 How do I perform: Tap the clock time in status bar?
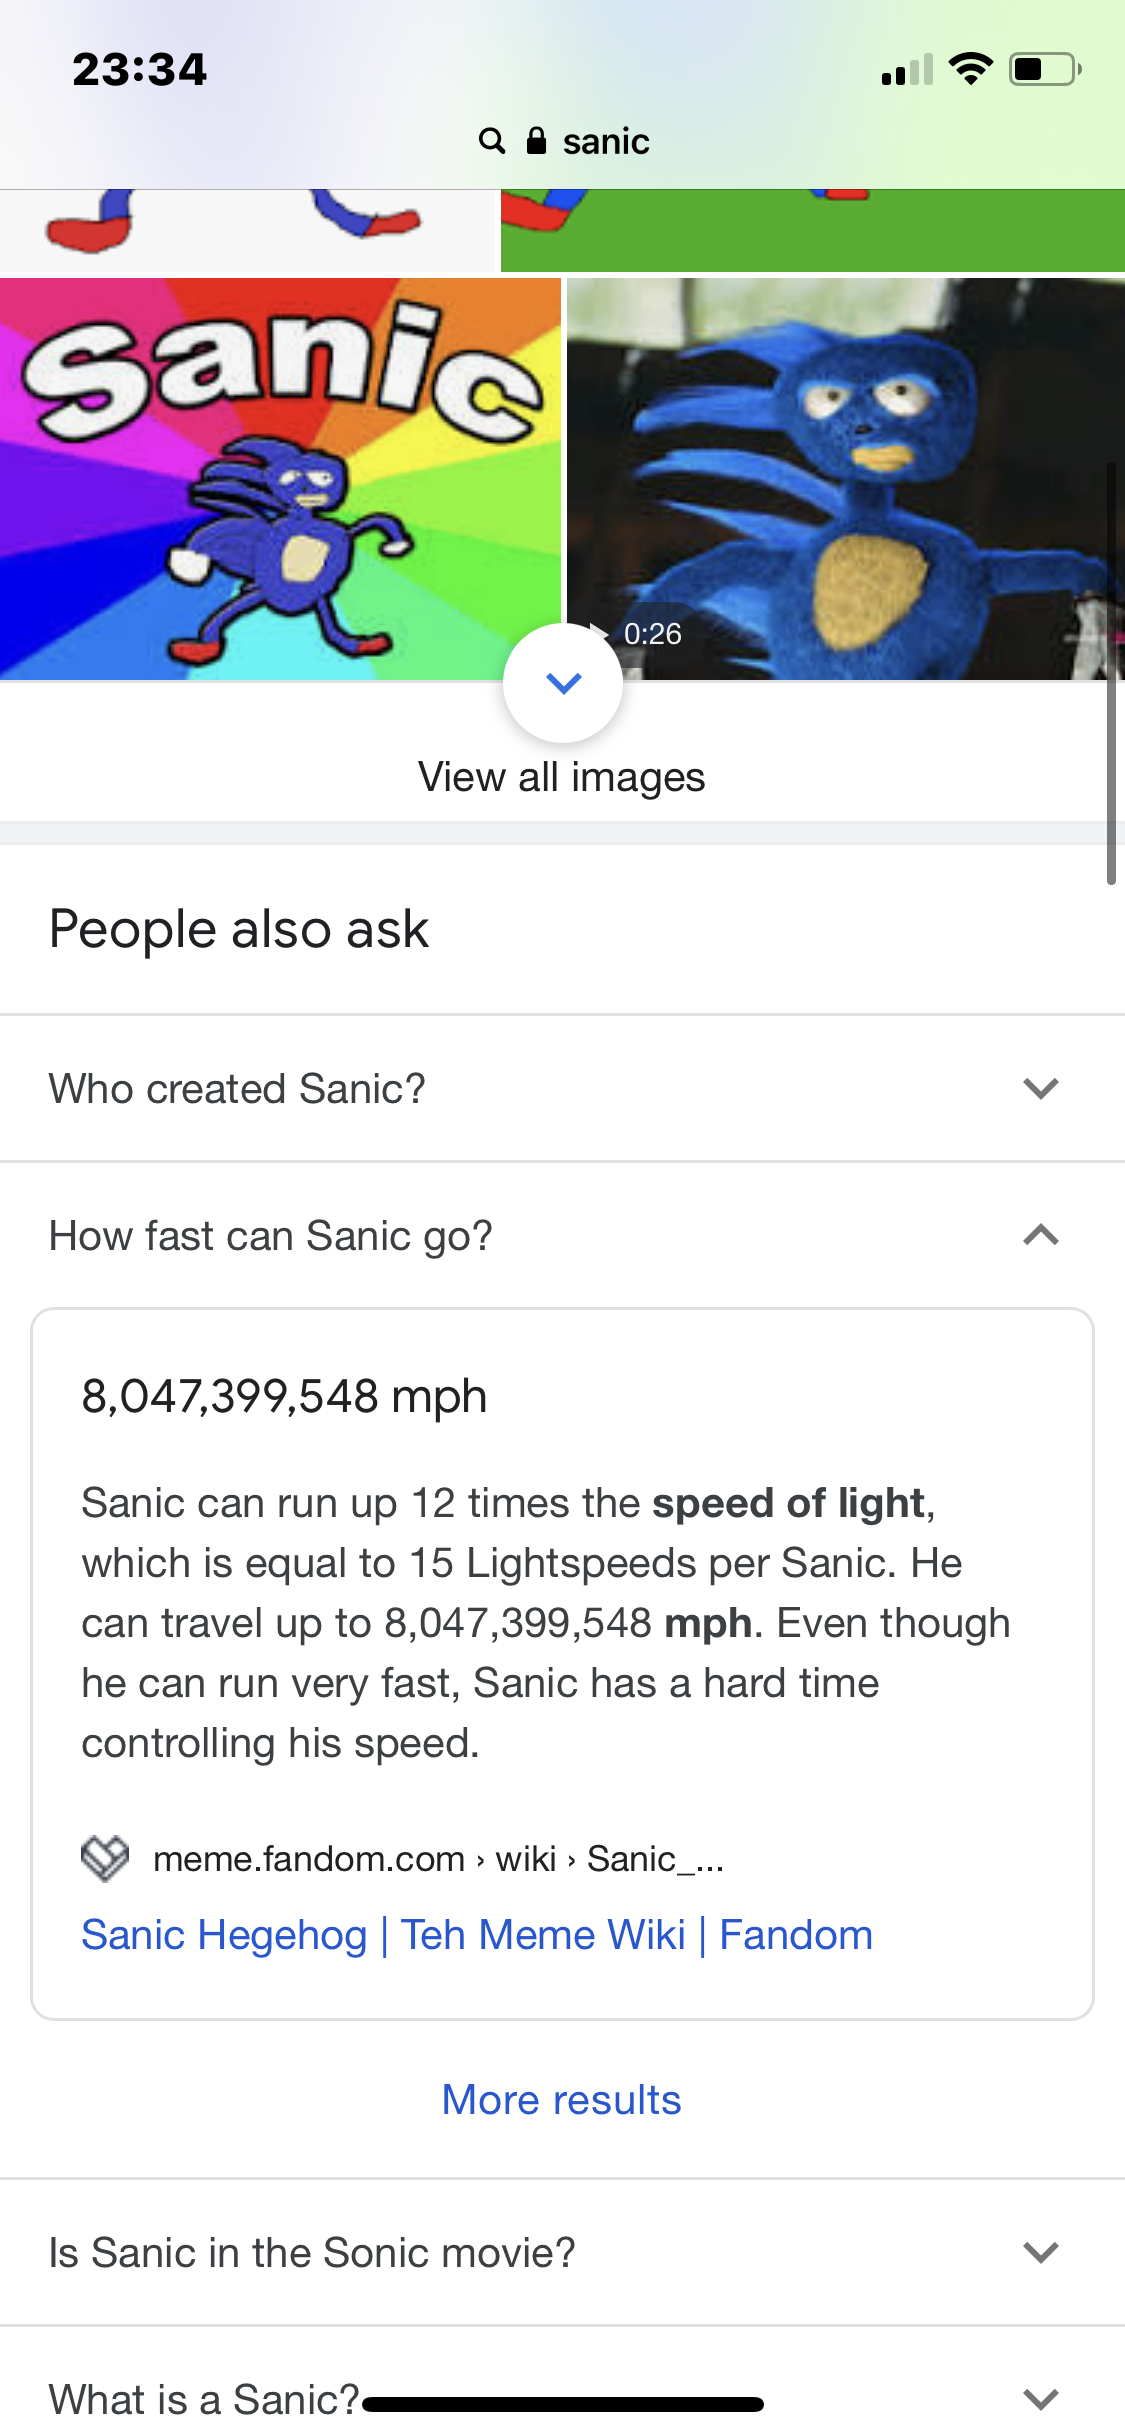pyautogui.click(x=139, y=70)
